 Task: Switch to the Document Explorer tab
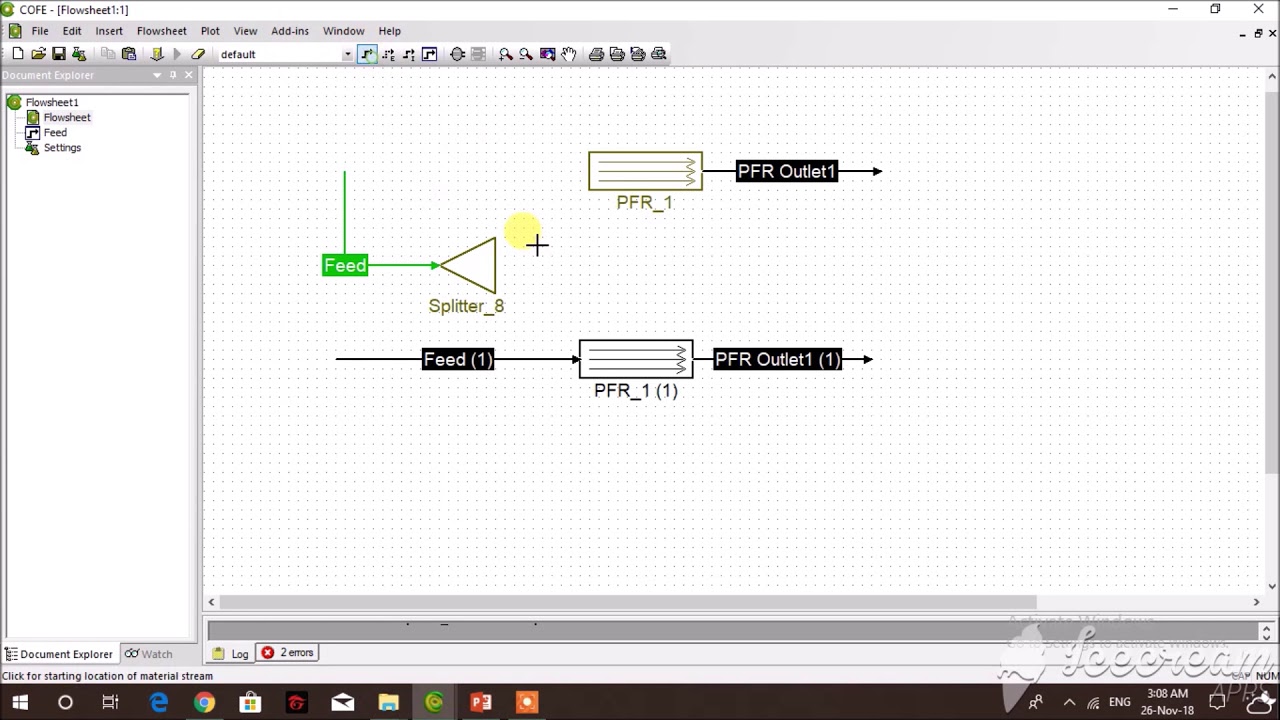coord(58,654)
